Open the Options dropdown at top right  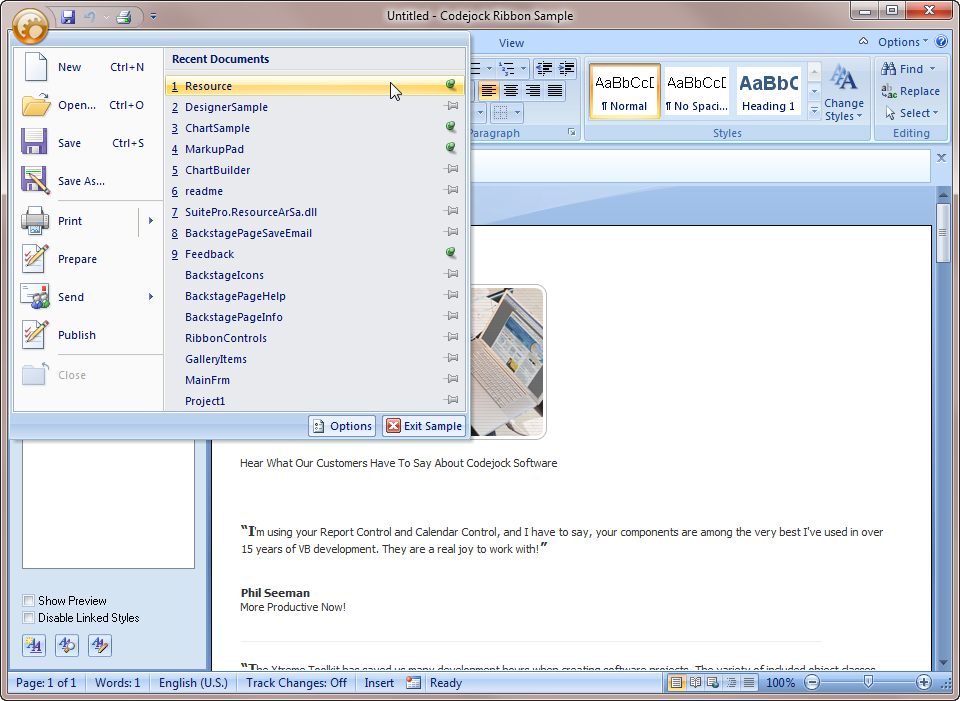pos(902,42)
